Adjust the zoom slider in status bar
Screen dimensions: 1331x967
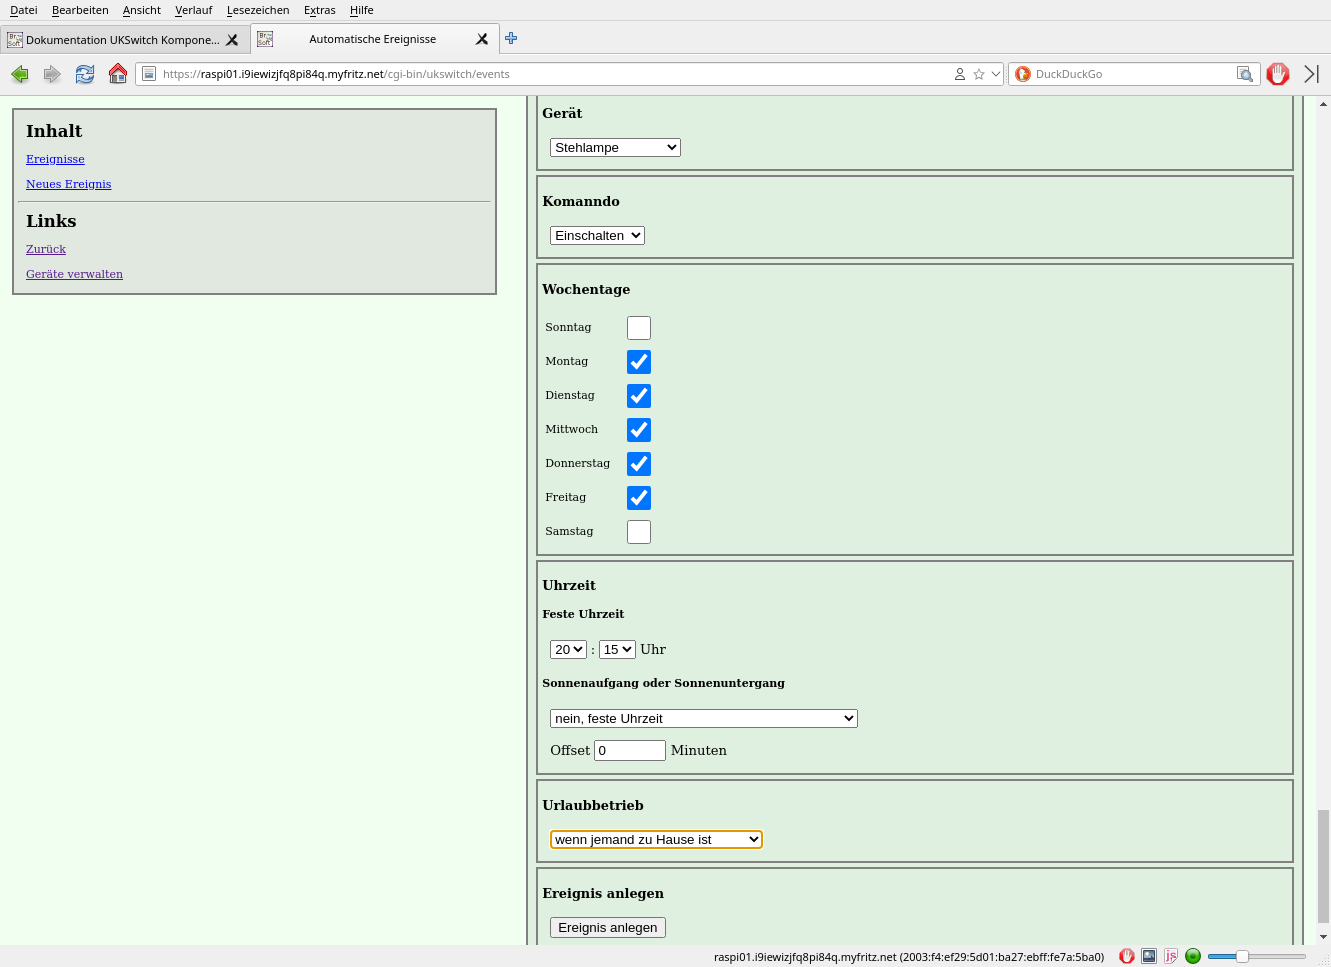click(x=1242, y=957)
